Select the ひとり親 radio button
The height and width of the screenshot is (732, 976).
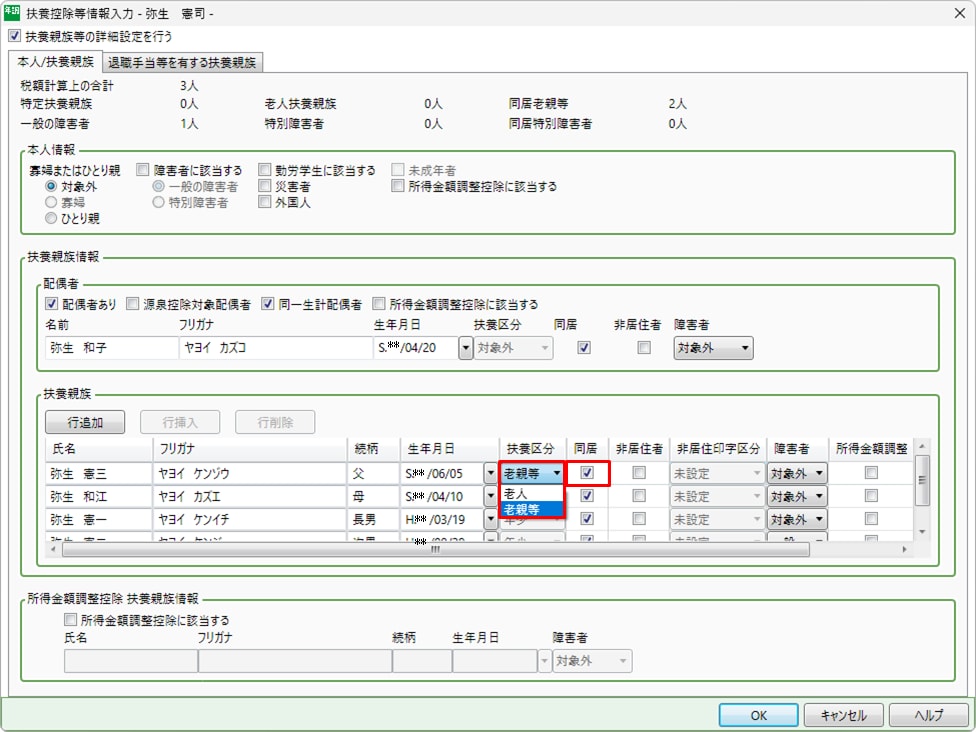coord(51,218)
